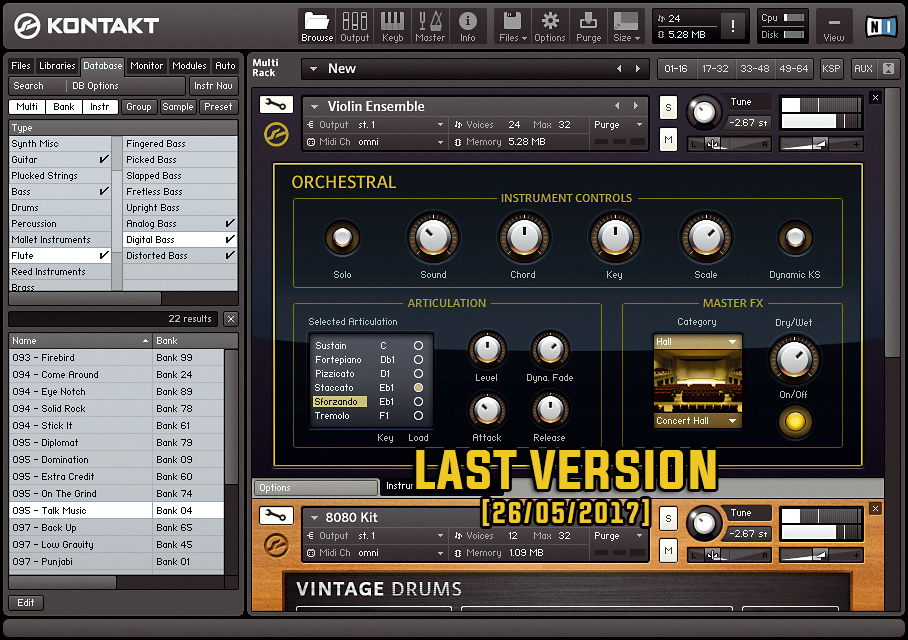The image size is (908, 640).
Task: Click 8080 Kit Kontakt logo icon
Action: coord(276,546)
